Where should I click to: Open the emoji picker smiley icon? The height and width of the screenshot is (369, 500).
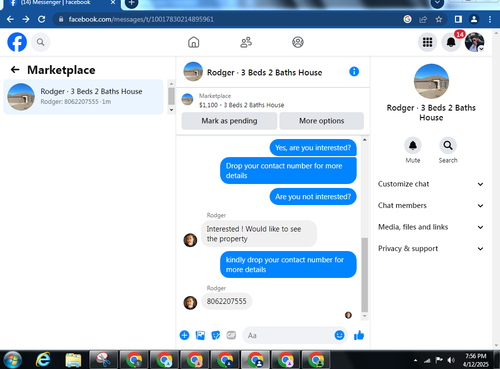click(339, 335)
